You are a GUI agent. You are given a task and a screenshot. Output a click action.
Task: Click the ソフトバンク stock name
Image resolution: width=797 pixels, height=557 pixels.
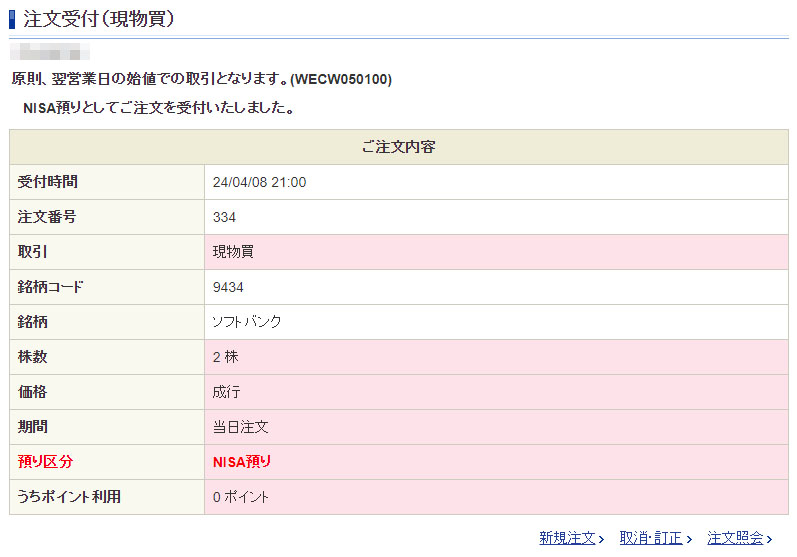247,322
